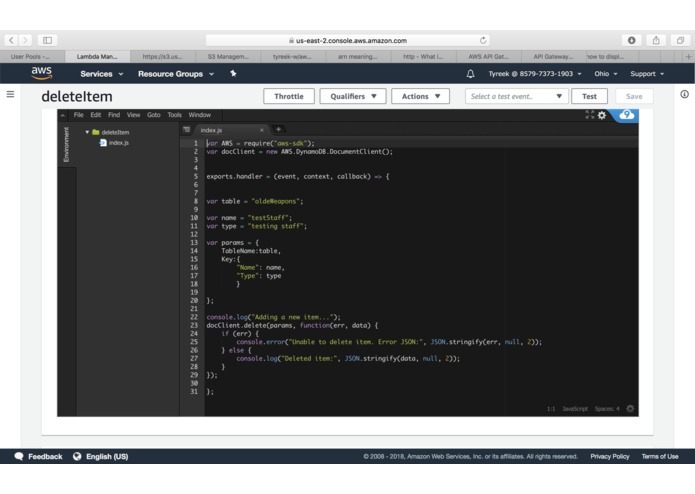The image size is (695, 494).
Task: Open the Edit menu in editor
Action: point(95,115)
